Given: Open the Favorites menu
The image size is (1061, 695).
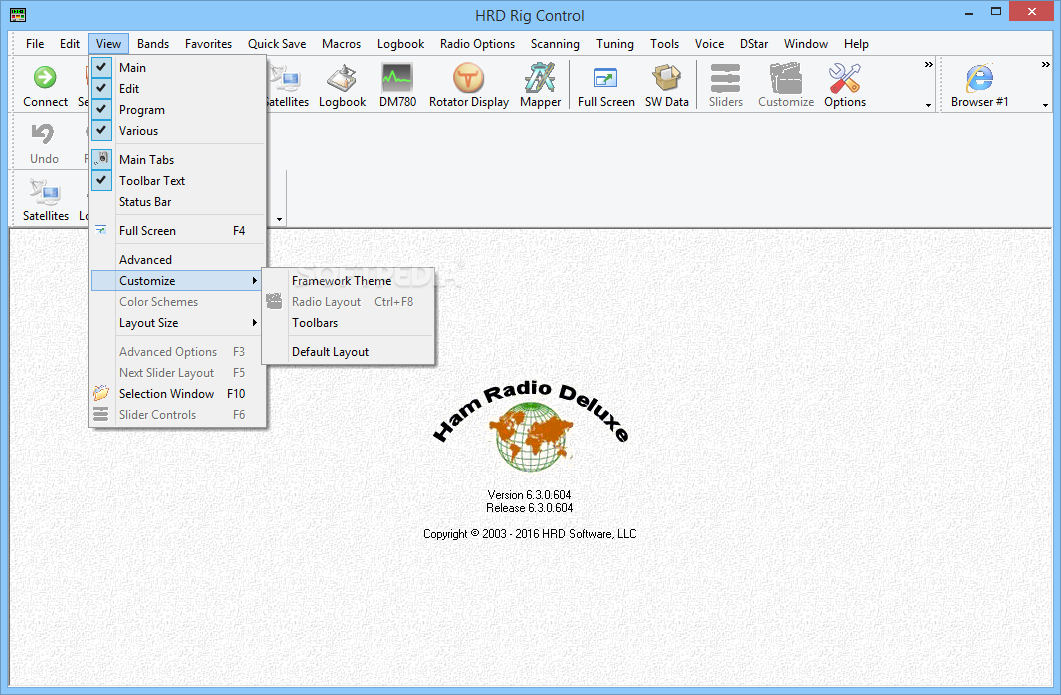Looking at the screenshot, I should point(208,43).
